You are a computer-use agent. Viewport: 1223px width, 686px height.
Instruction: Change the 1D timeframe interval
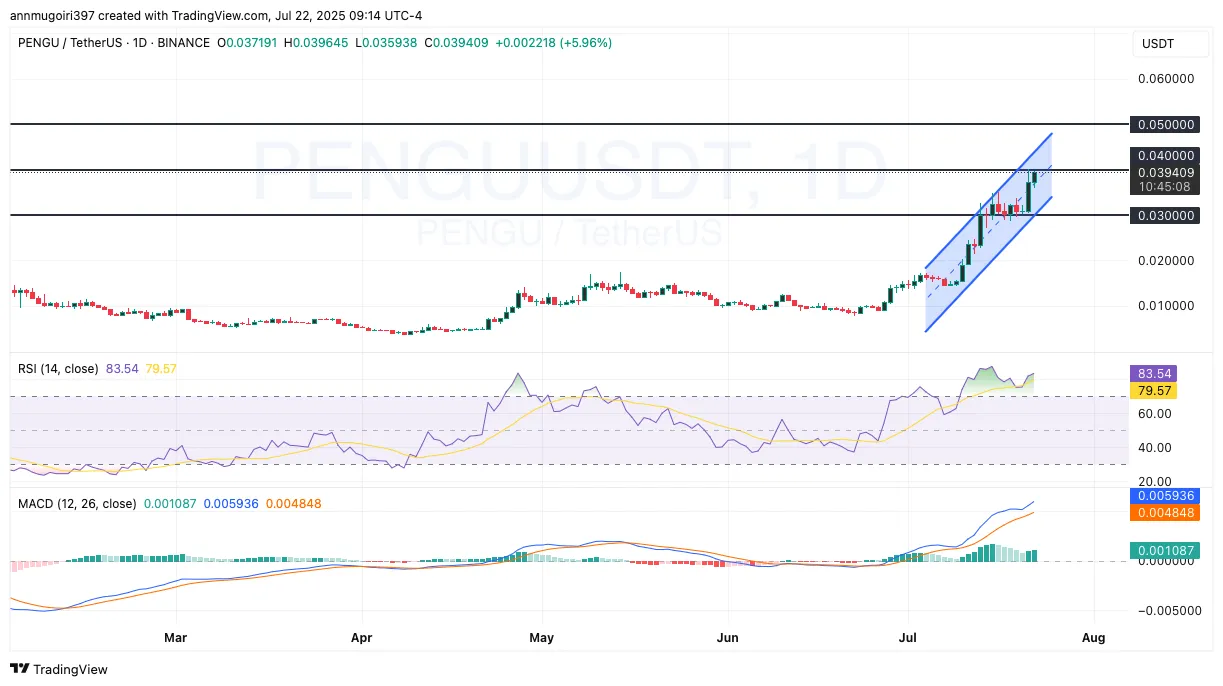139,43
